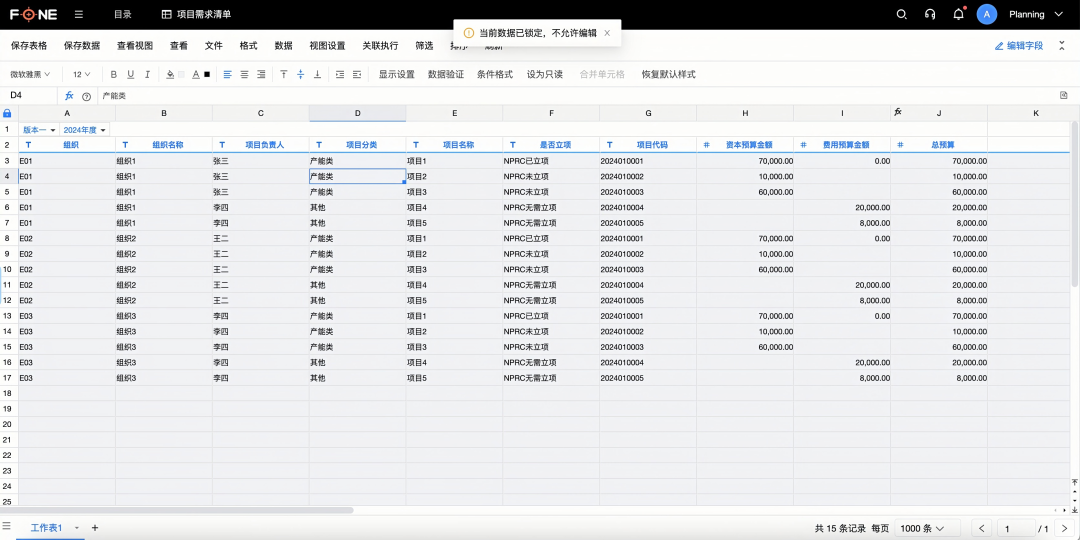The height and width of the screenshot is (540, 1080).
Task: Click the fx formula icon in the formula bar
Action: pos(69,96)
